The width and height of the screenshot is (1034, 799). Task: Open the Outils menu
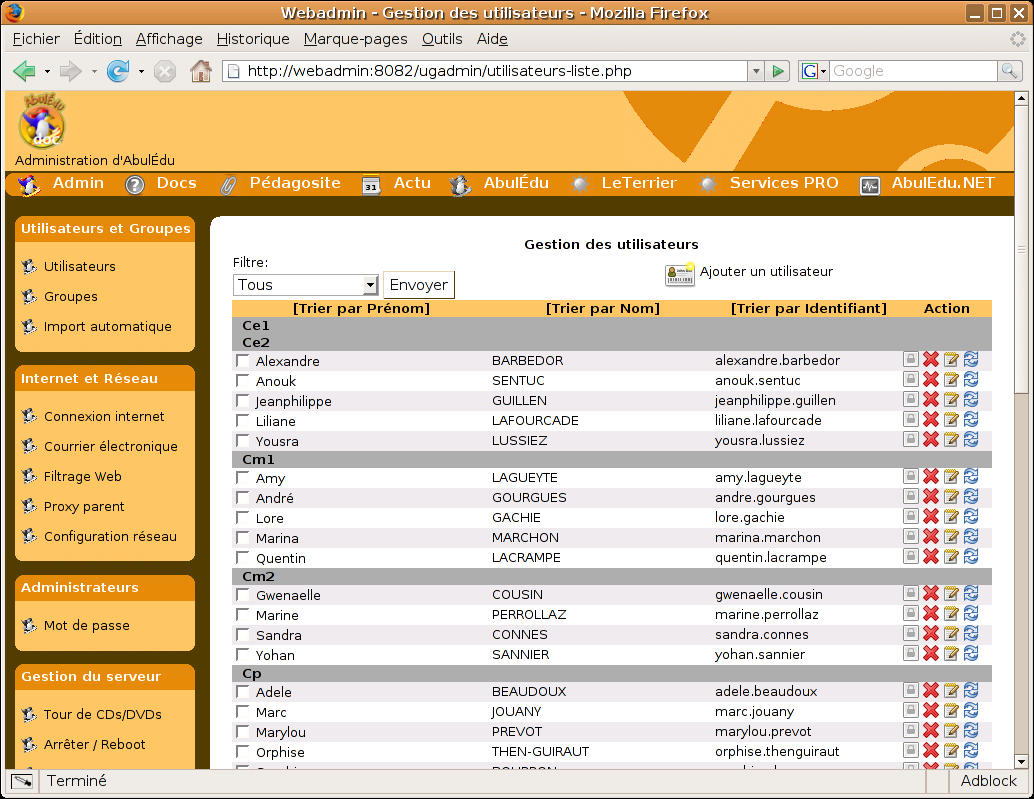point(442,39)
